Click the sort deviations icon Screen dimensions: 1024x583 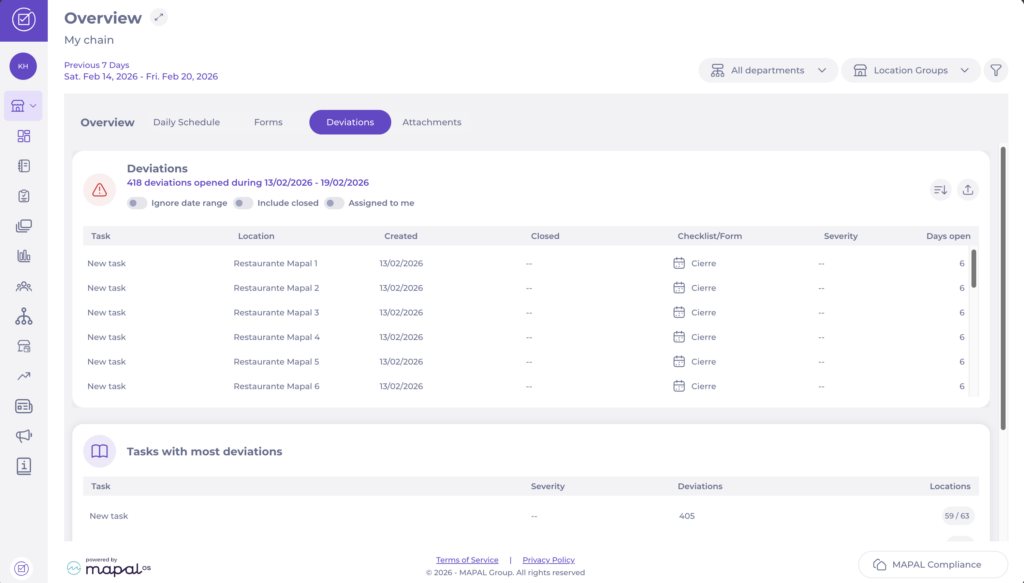[940, 189]
